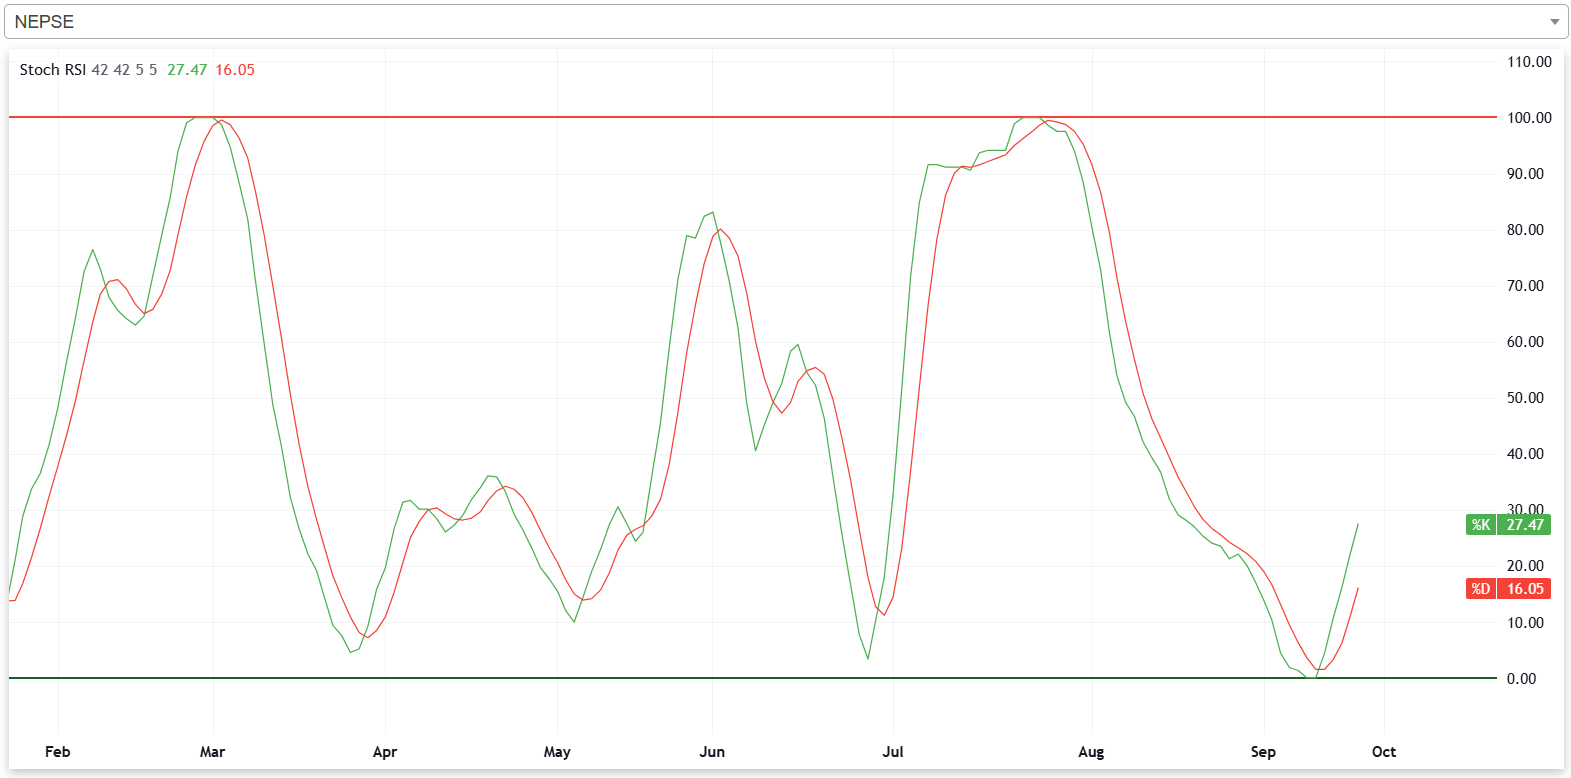Click the 50.00 label on the price scale

(x=1525, y=398)
